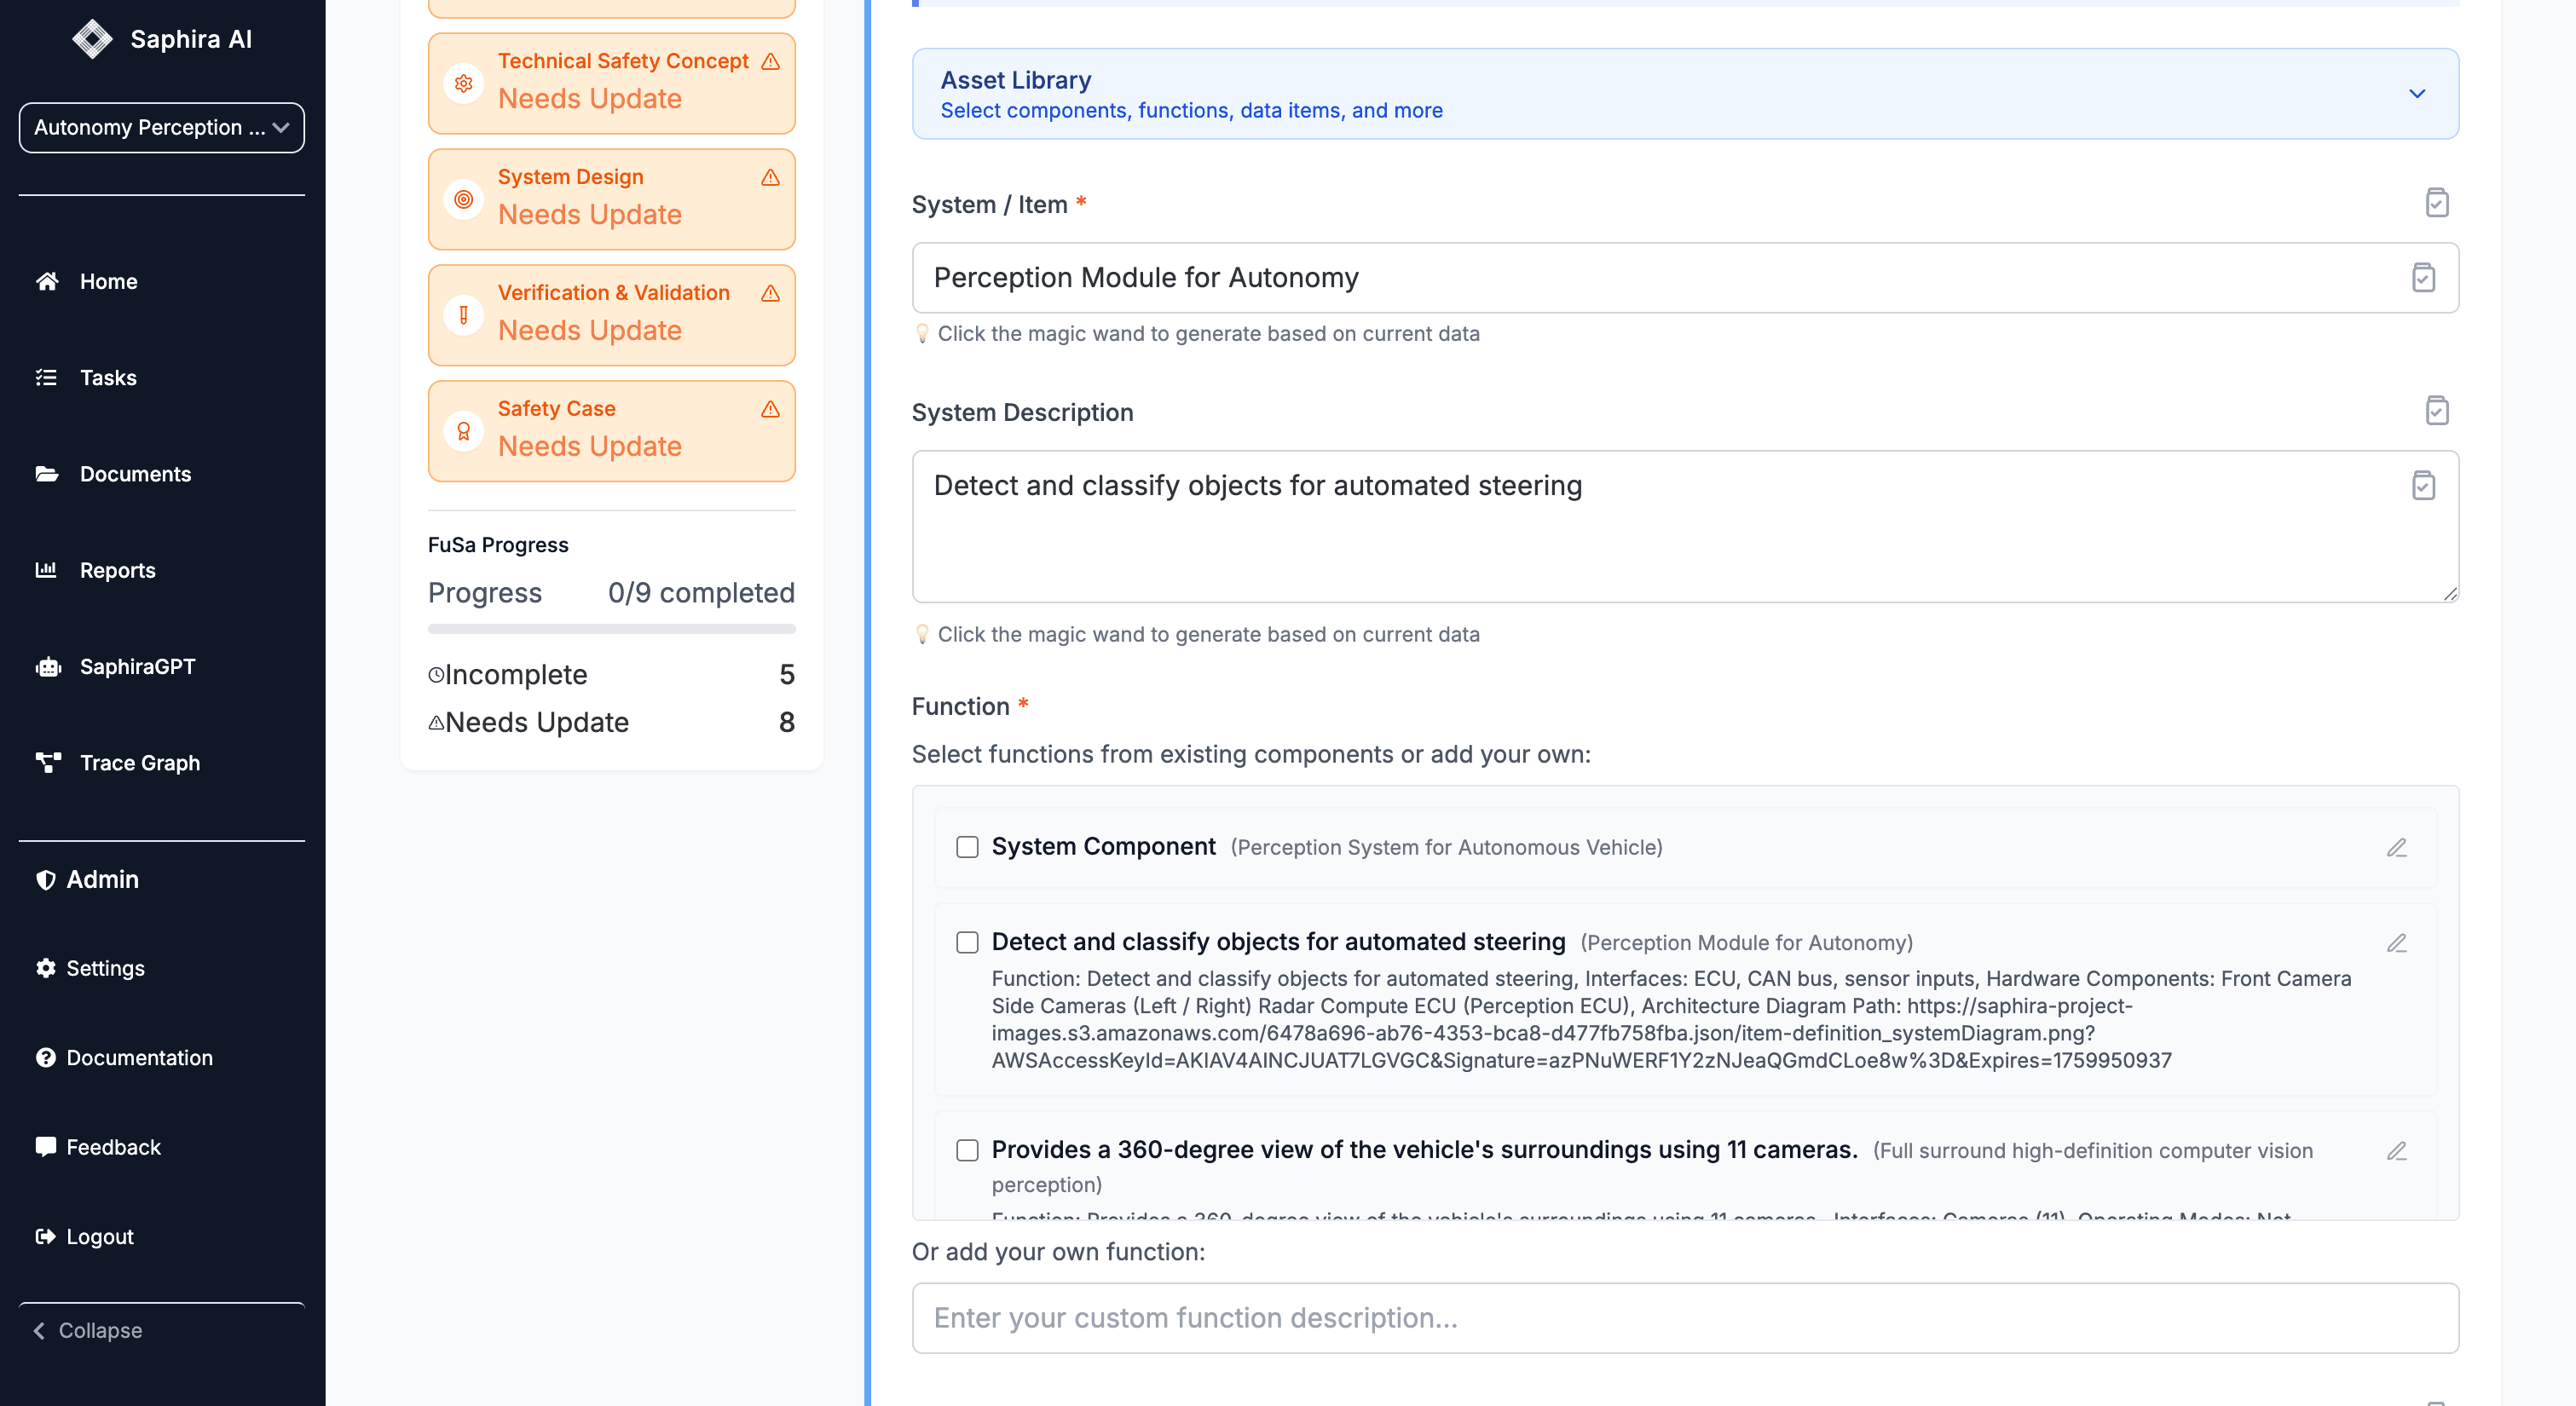The height and width of the screenshot is (1406, 2576).
Task: Open the Autonomy Perception project dropdown
Action: click(x=161, y=127)
